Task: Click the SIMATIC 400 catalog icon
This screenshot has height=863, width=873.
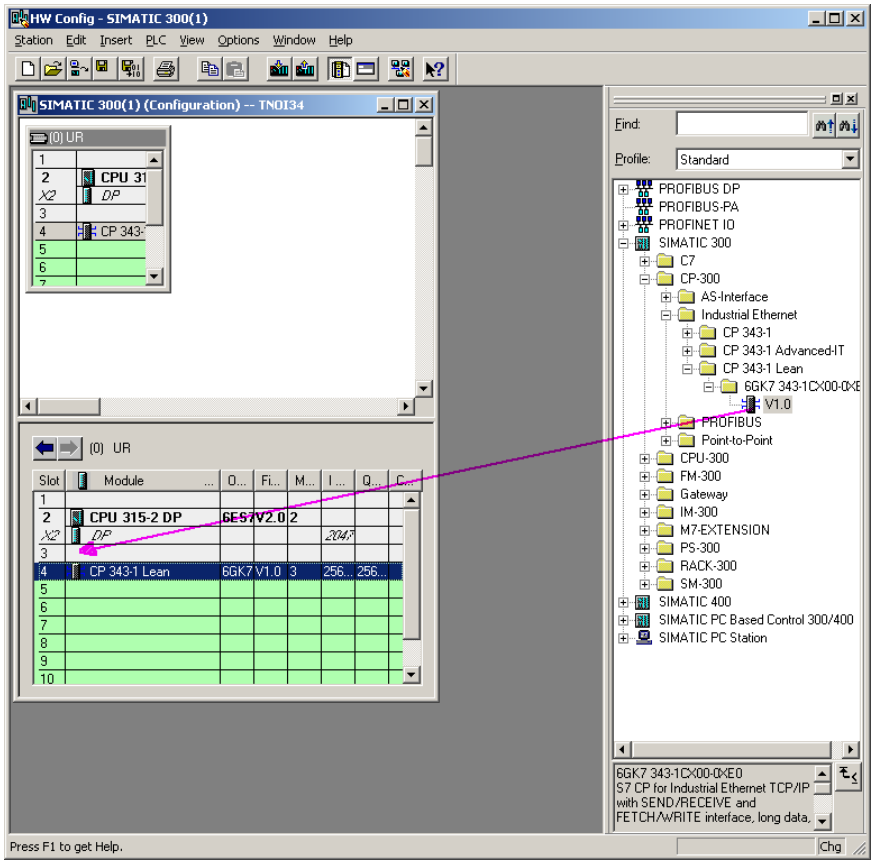Action: 643,602
